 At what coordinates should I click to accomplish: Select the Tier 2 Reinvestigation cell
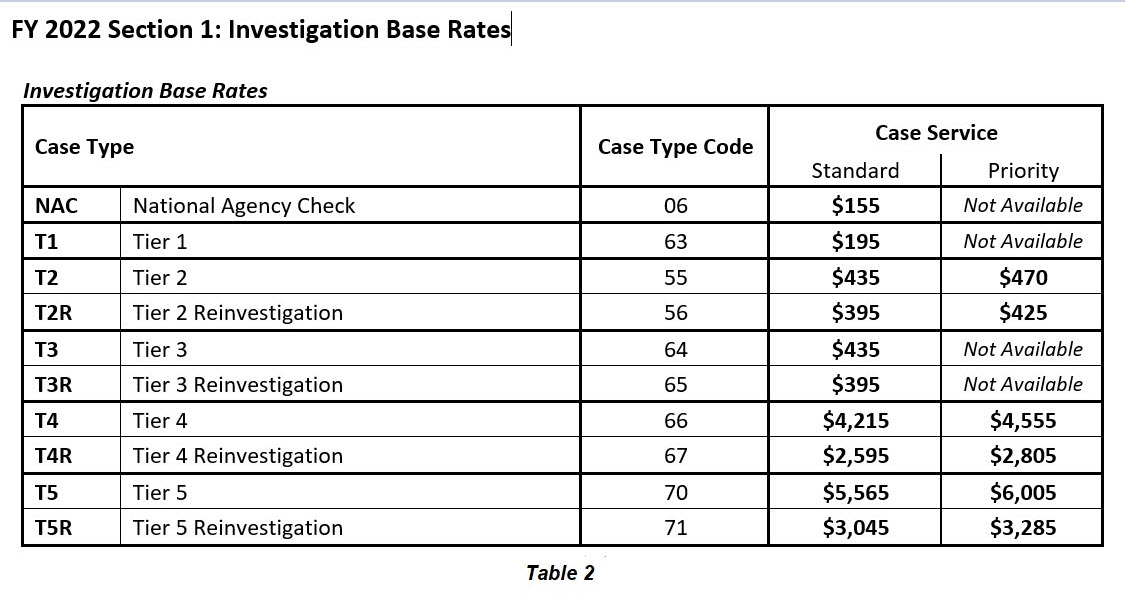(x=238, y=313)
